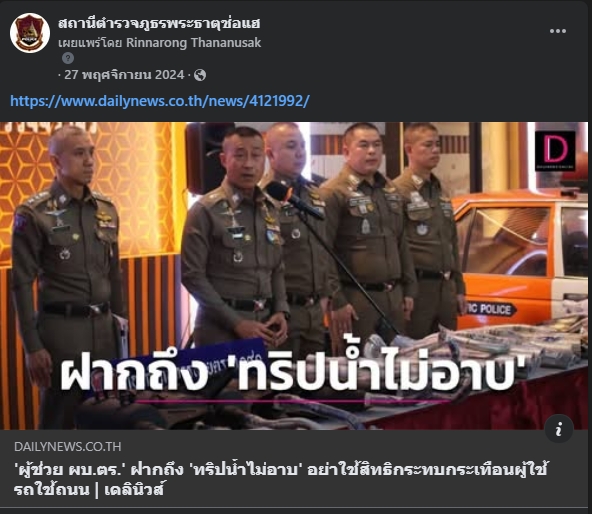The height and width of the screenshot is (514, 592).
Task: Open the news image thumbnail with police officers
Action: [294, 276]
